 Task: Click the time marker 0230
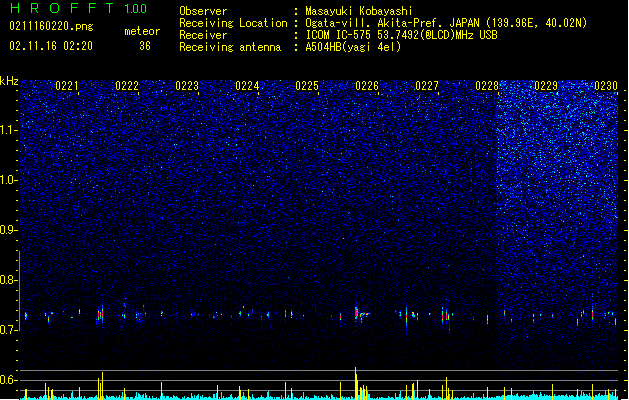[606, 86]
